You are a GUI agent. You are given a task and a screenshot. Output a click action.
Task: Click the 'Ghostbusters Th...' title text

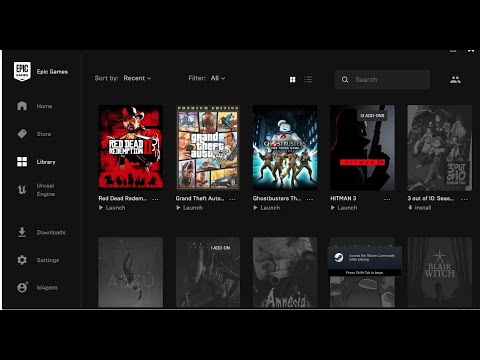tap(277, 198)
